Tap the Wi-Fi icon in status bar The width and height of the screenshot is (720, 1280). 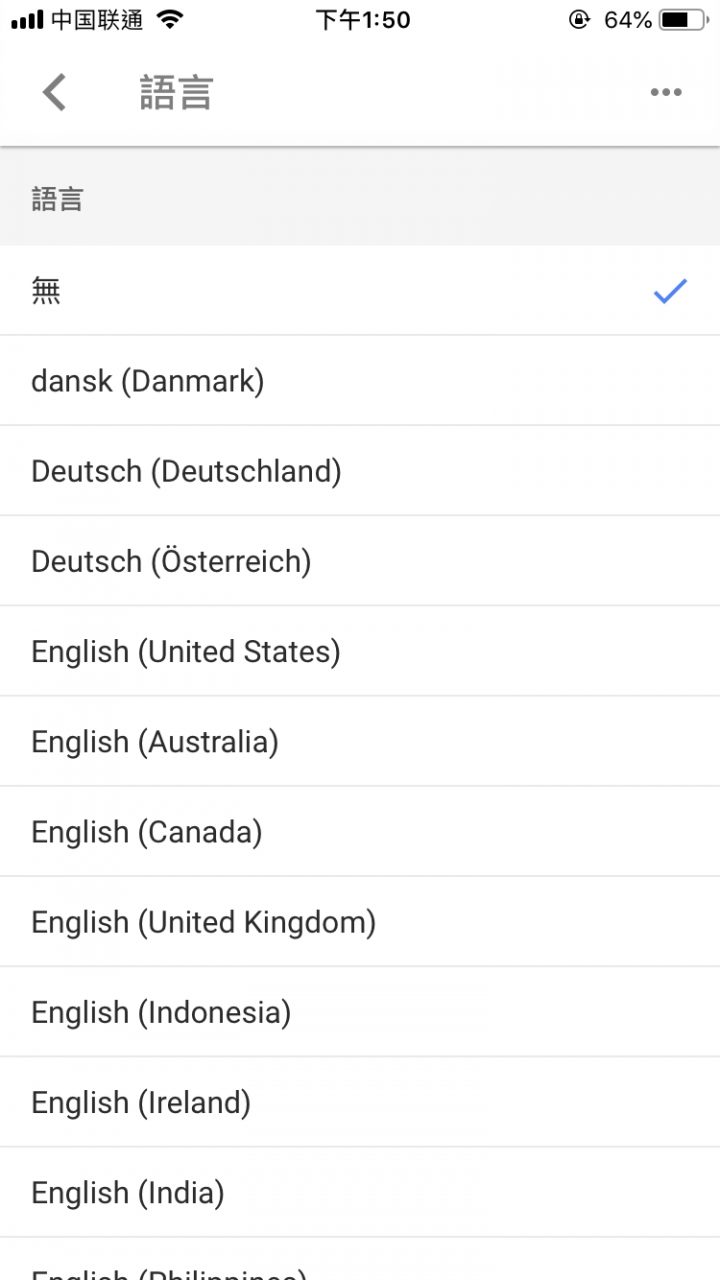[x=171, y=19]
